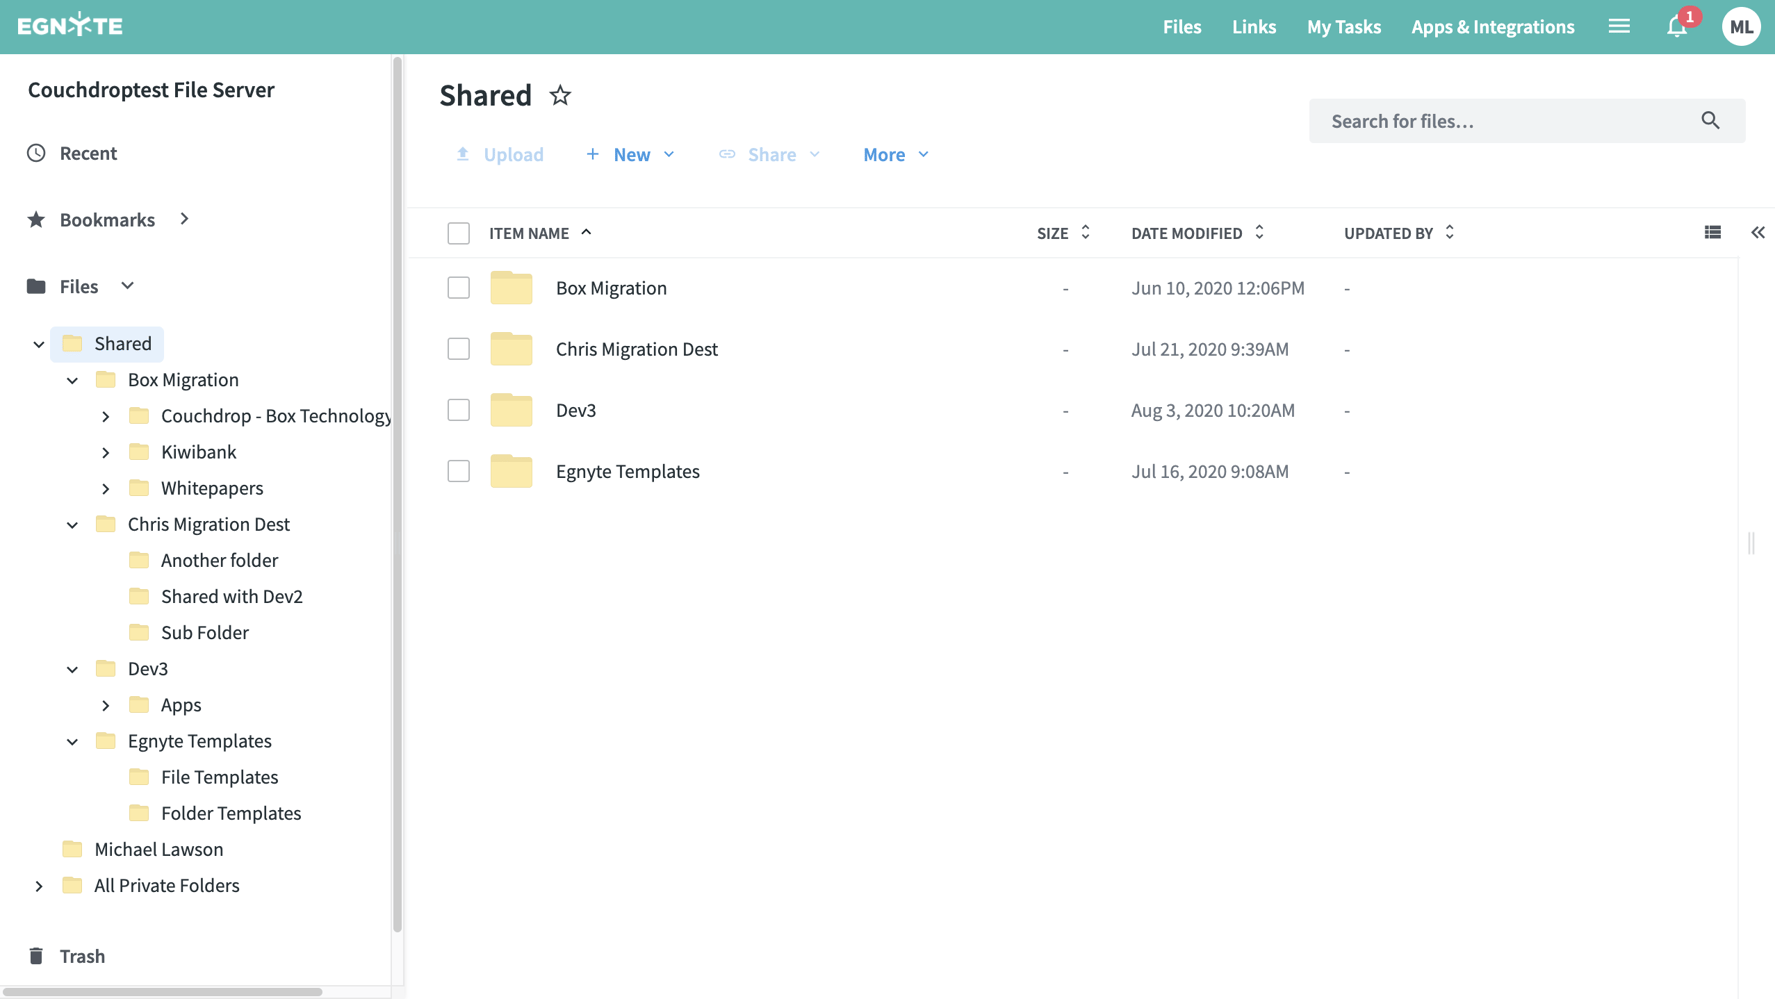Select the Box Migration folder checkbox

point(458,287)
